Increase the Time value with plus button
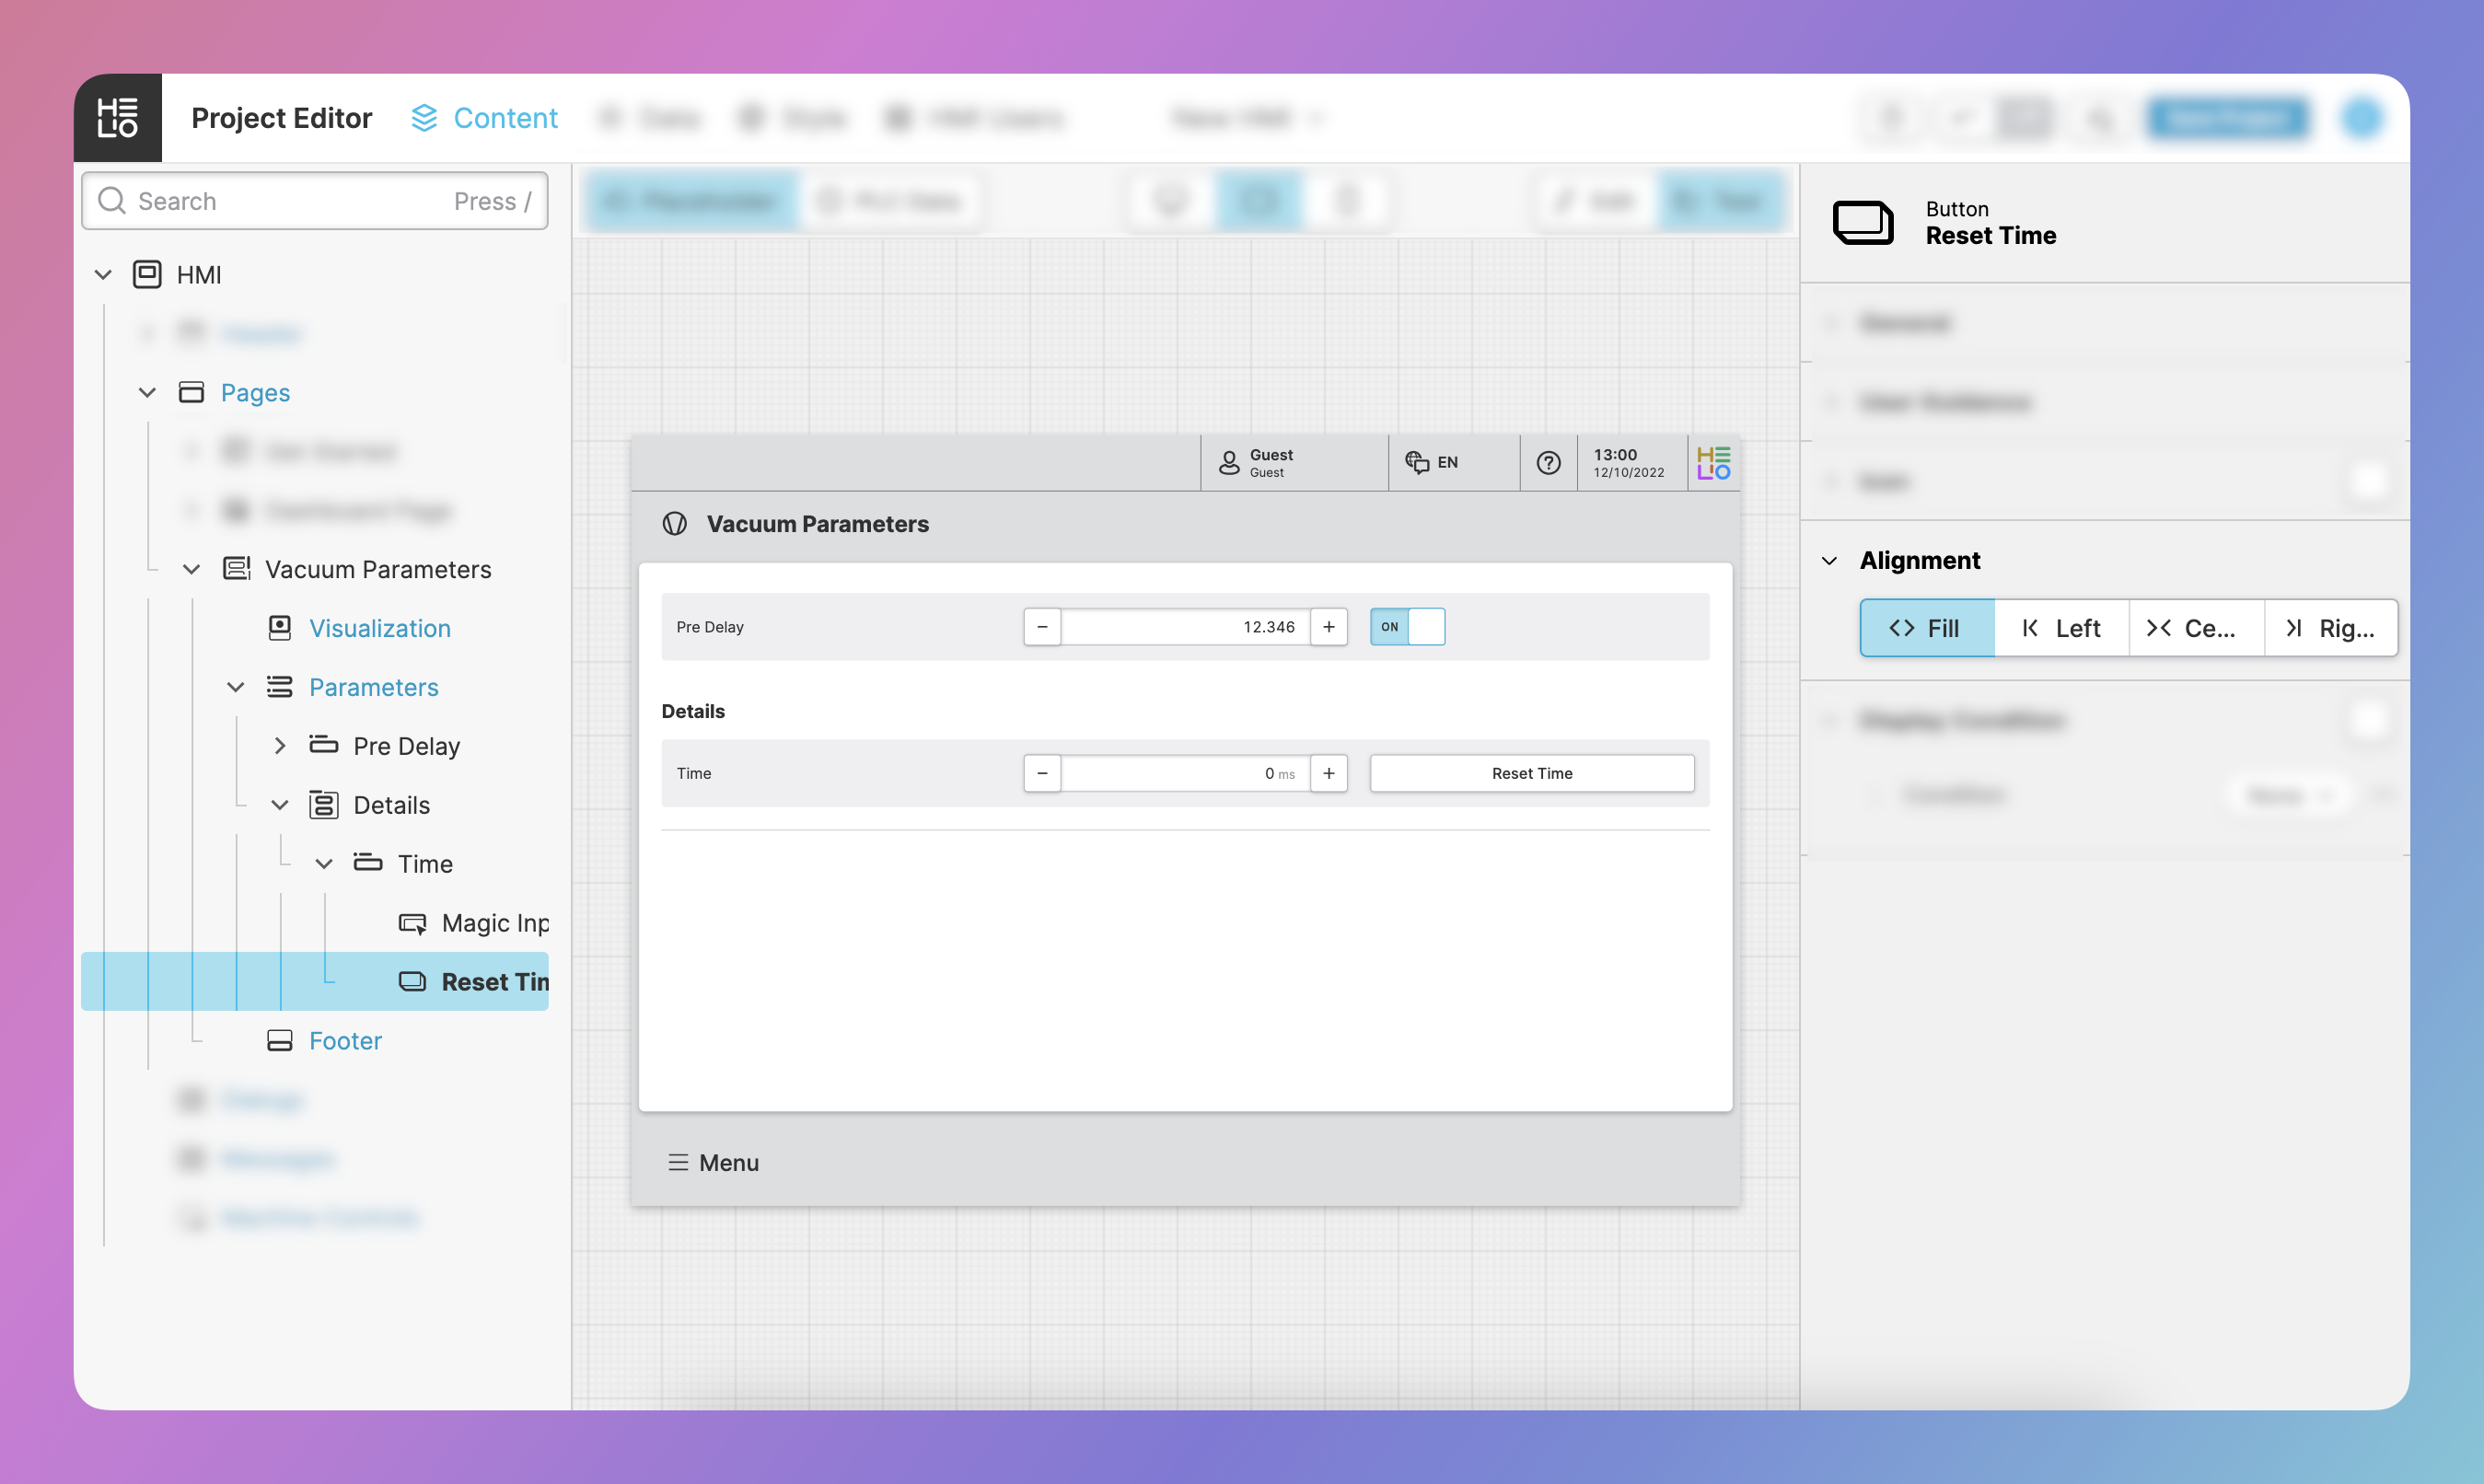2484x1484 pixels. (1328, 773)
